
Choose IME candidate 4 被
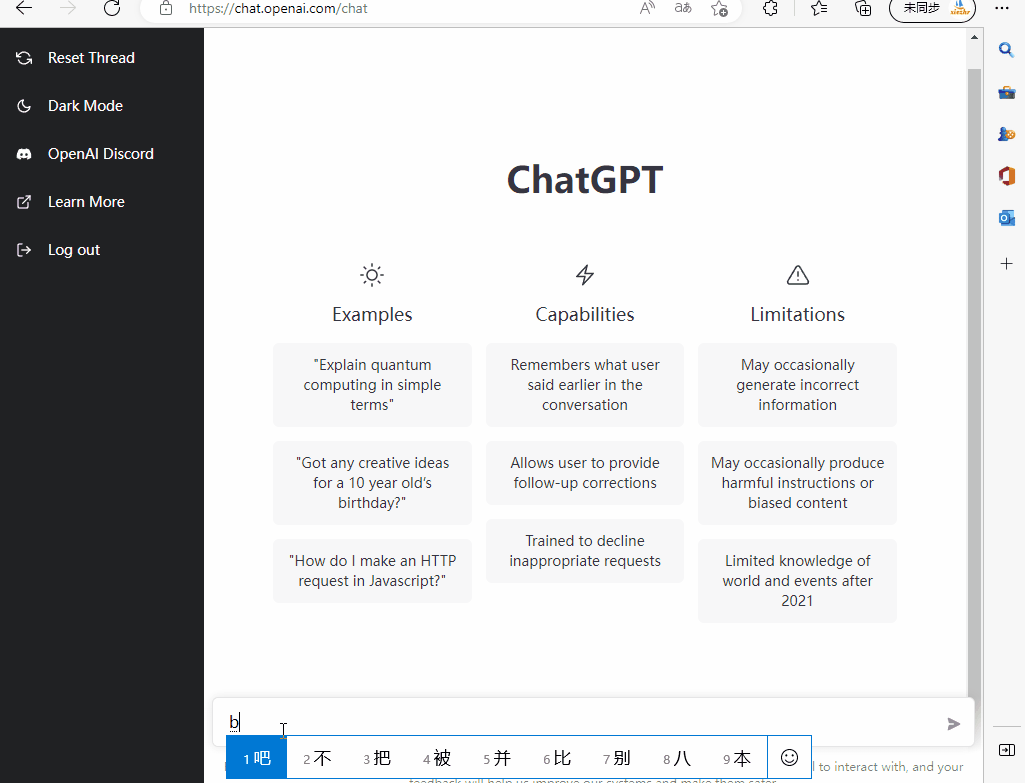[437, 758]
